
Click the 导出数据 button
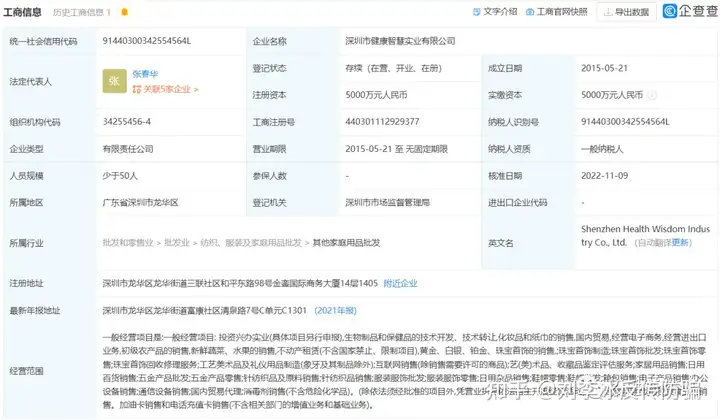click(627, 12)
